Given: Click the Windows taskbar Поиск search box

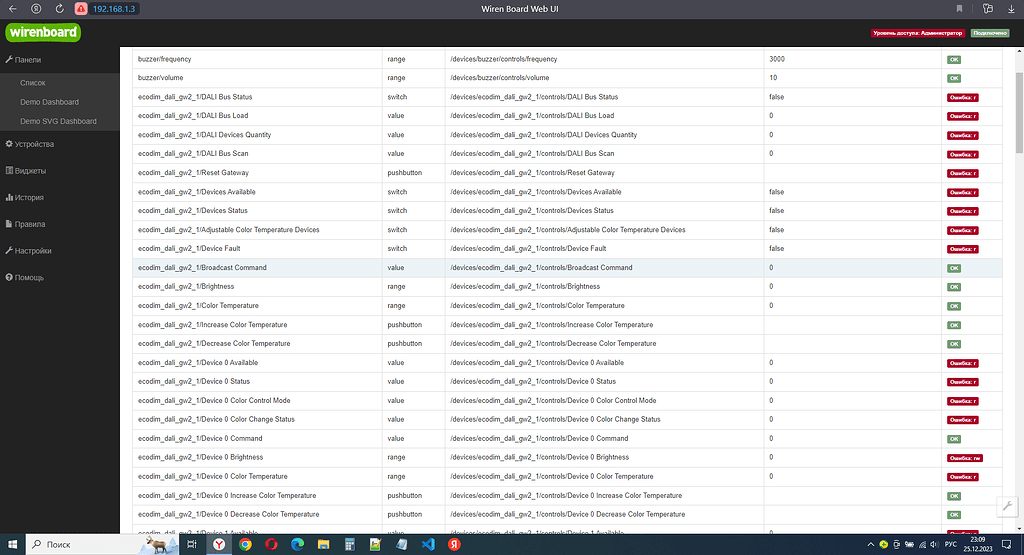Looking at the screenshot, I should click(101, 544).
